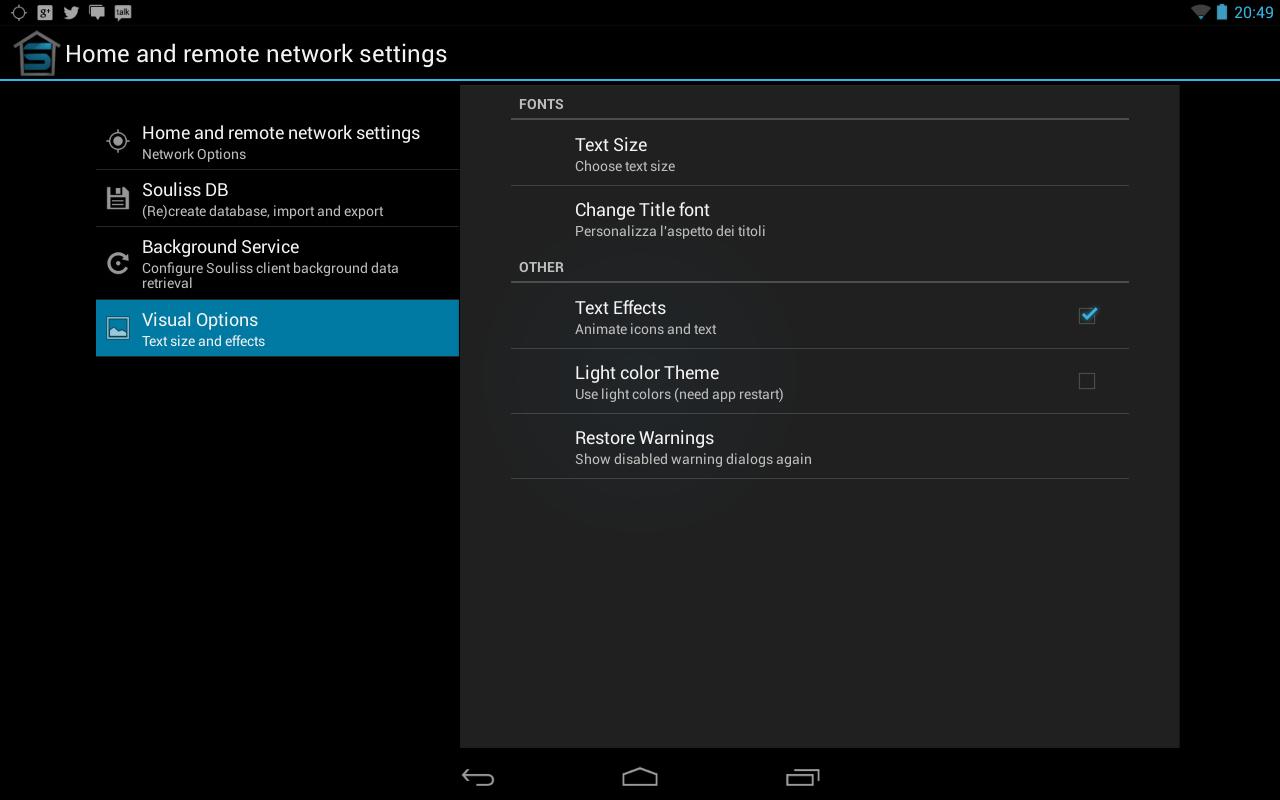Tap the FONTS section header
The width and height of the screenshot is (1280, 800).
[x=541, y=104]
